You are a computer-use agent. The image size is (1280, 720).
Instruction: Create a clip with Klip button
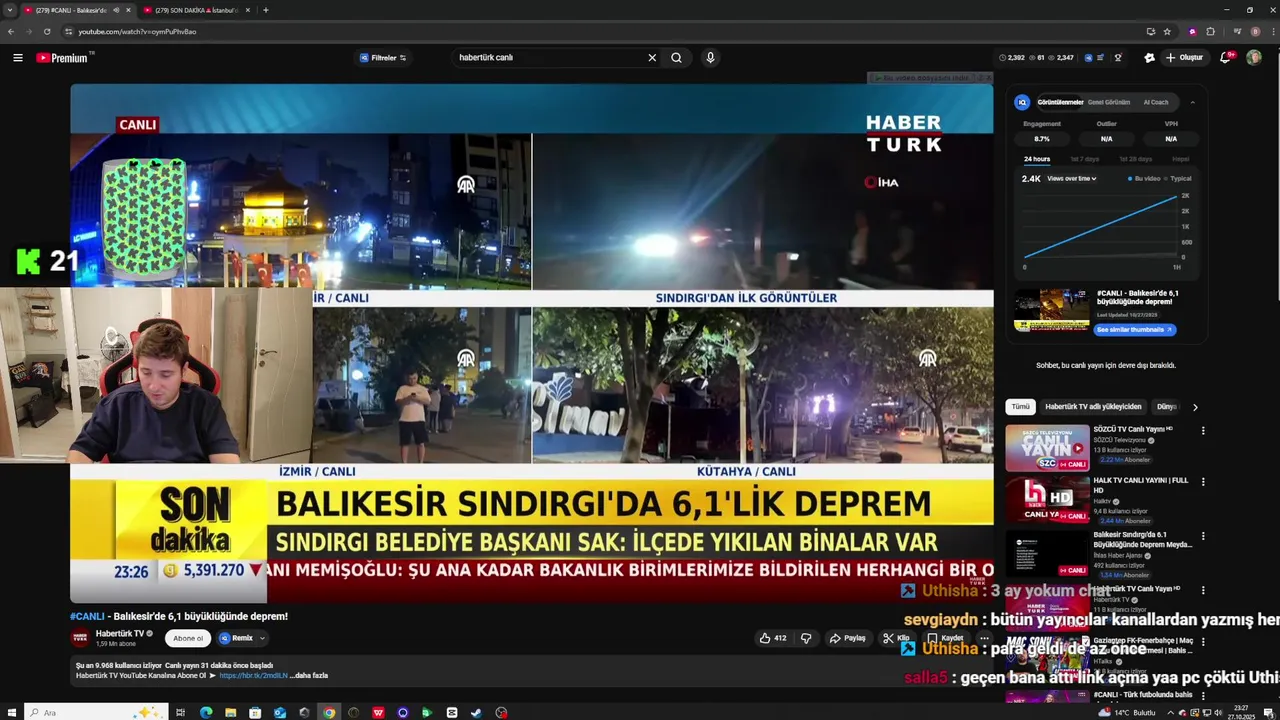pos(896,638)
